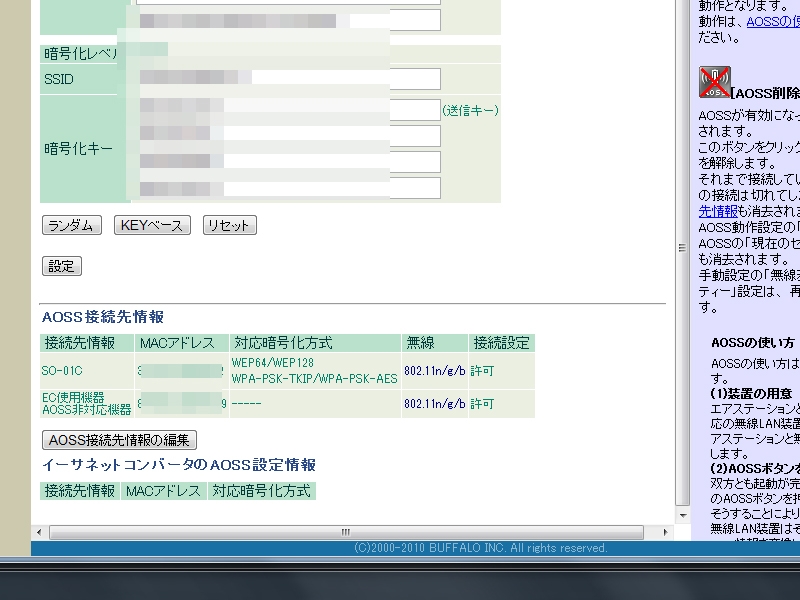This screenshot has width=800, height=600.
Task: Click the SSID row label
Action: pos(59,79)
